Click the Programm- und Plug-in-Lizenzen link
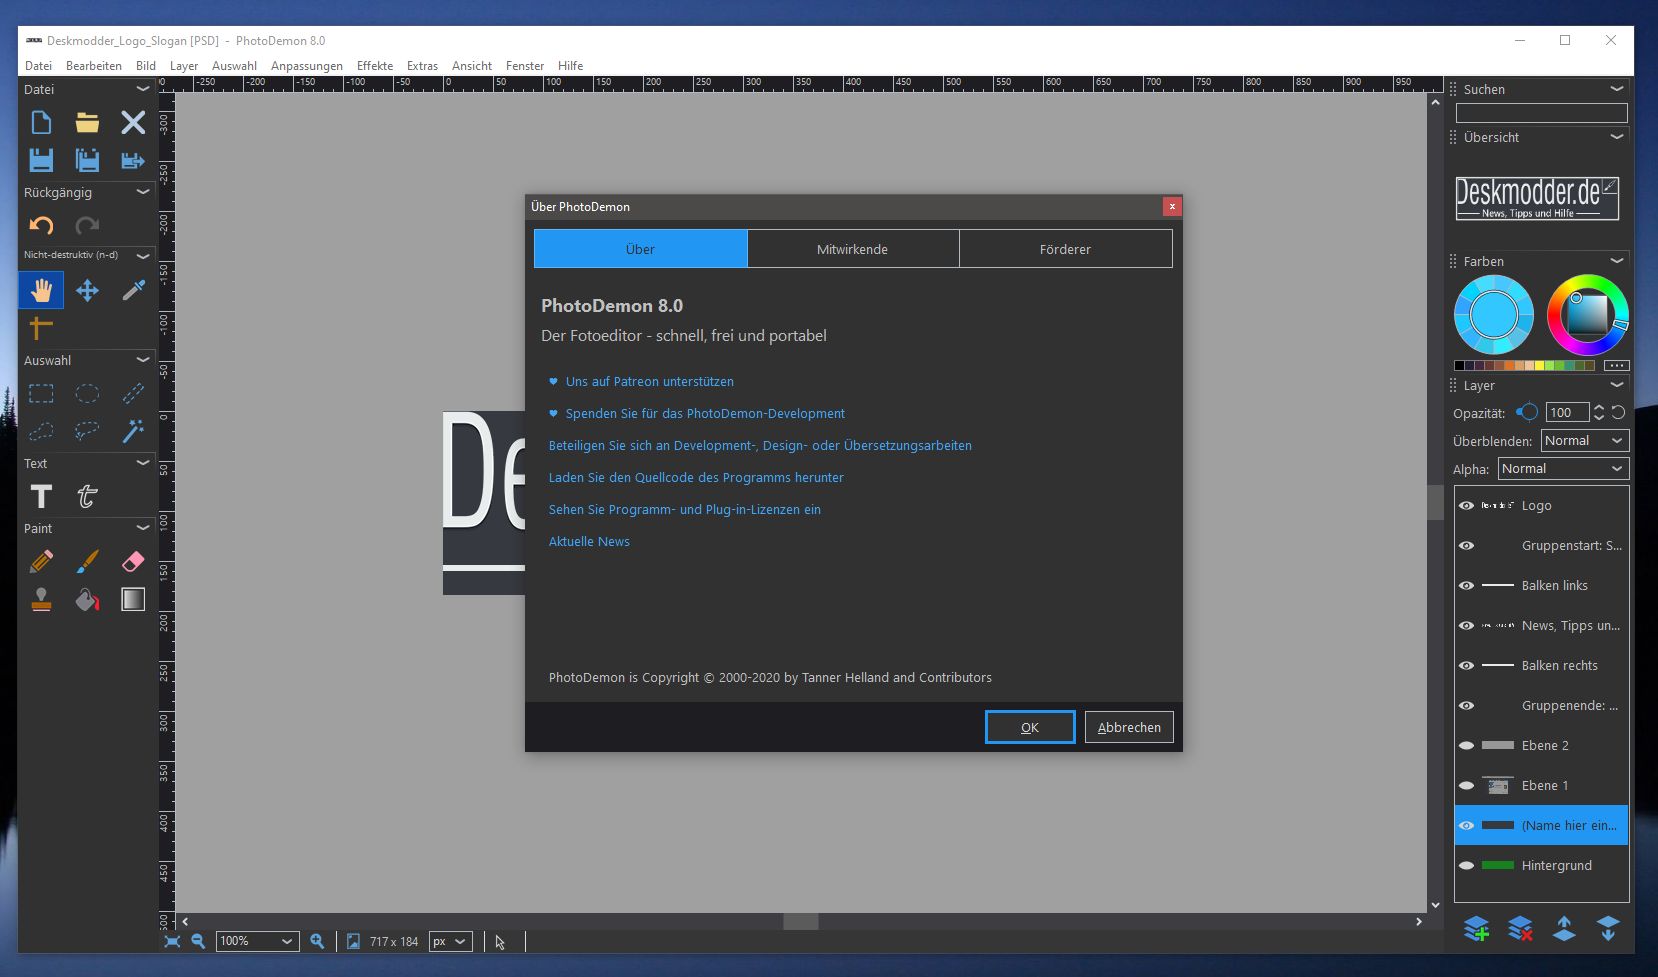 [685, 510]
